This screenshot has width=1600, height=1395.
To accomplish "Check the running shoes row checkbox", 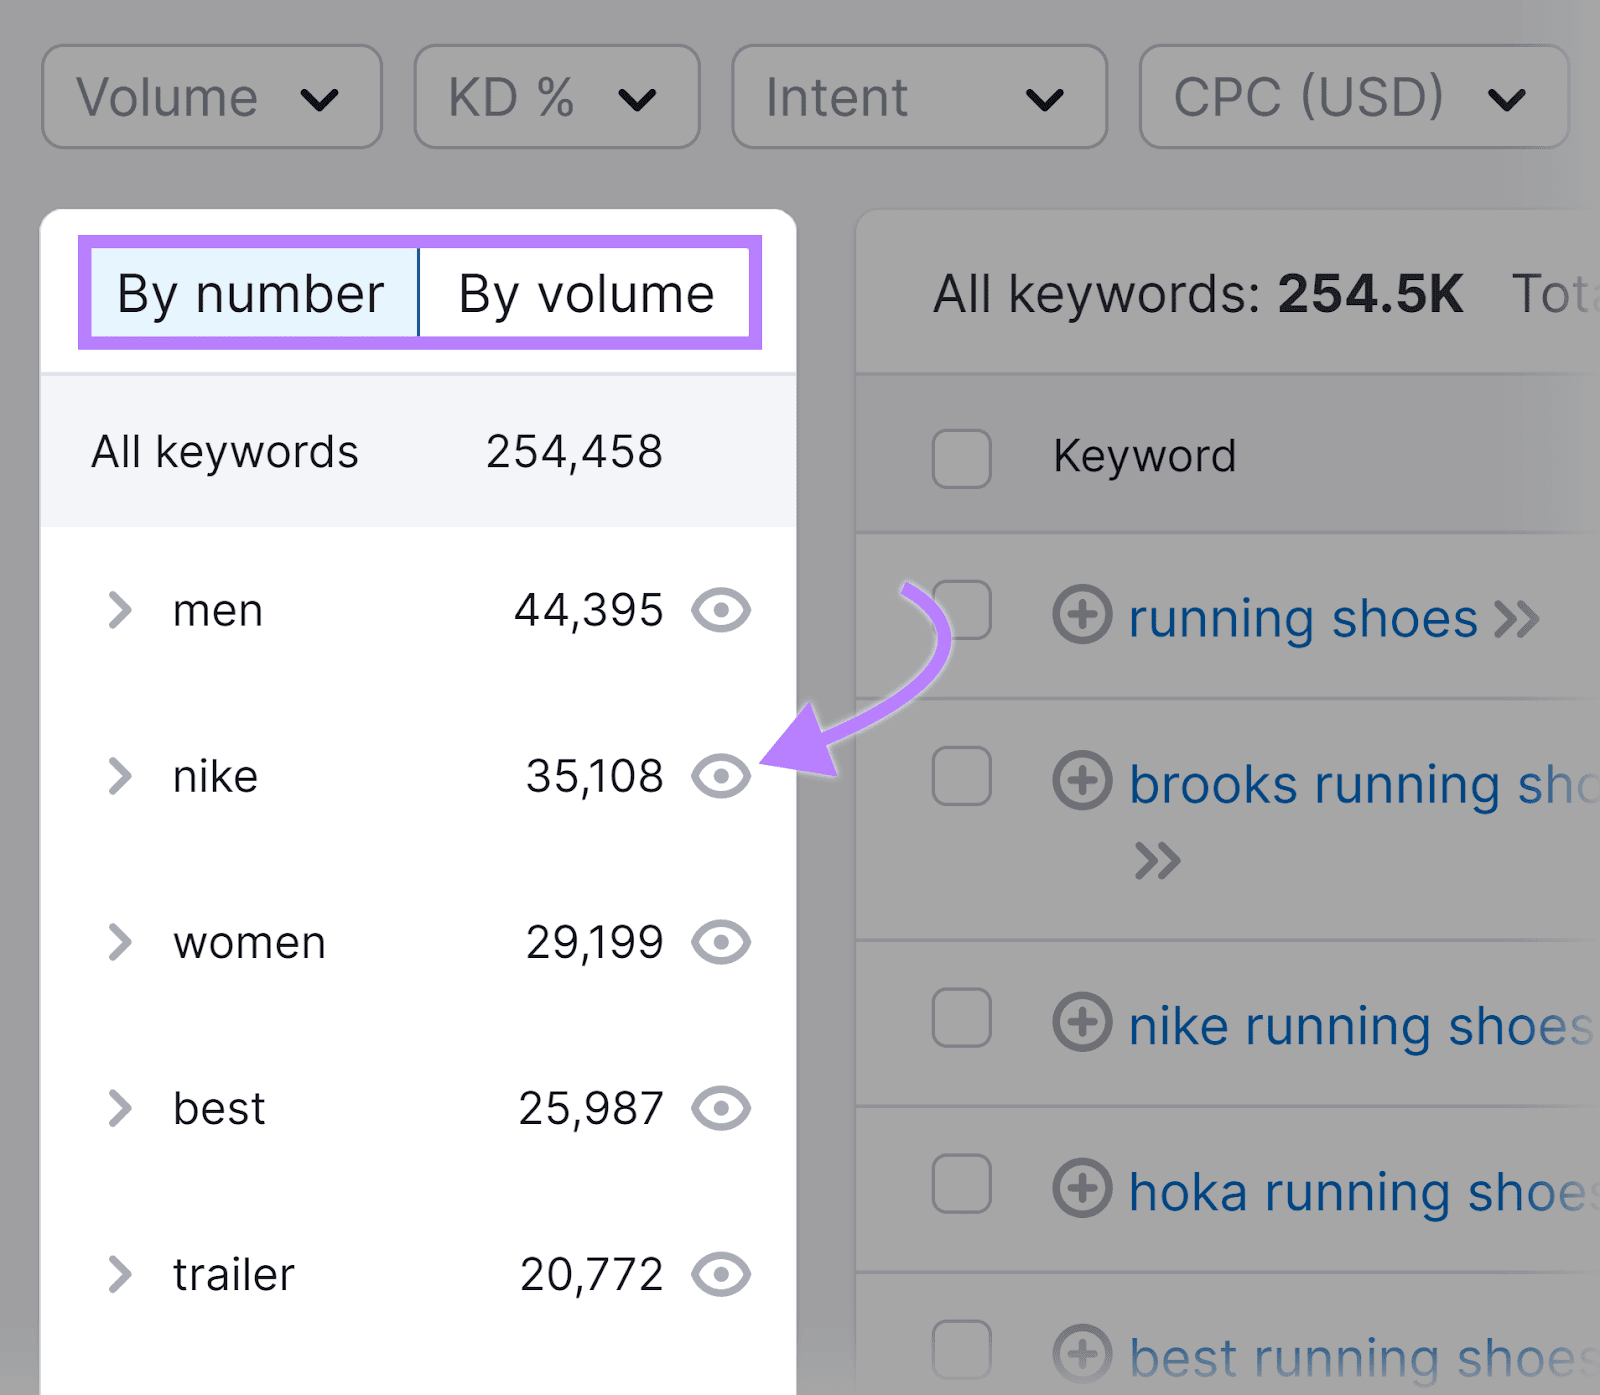I will click(962, 609).
